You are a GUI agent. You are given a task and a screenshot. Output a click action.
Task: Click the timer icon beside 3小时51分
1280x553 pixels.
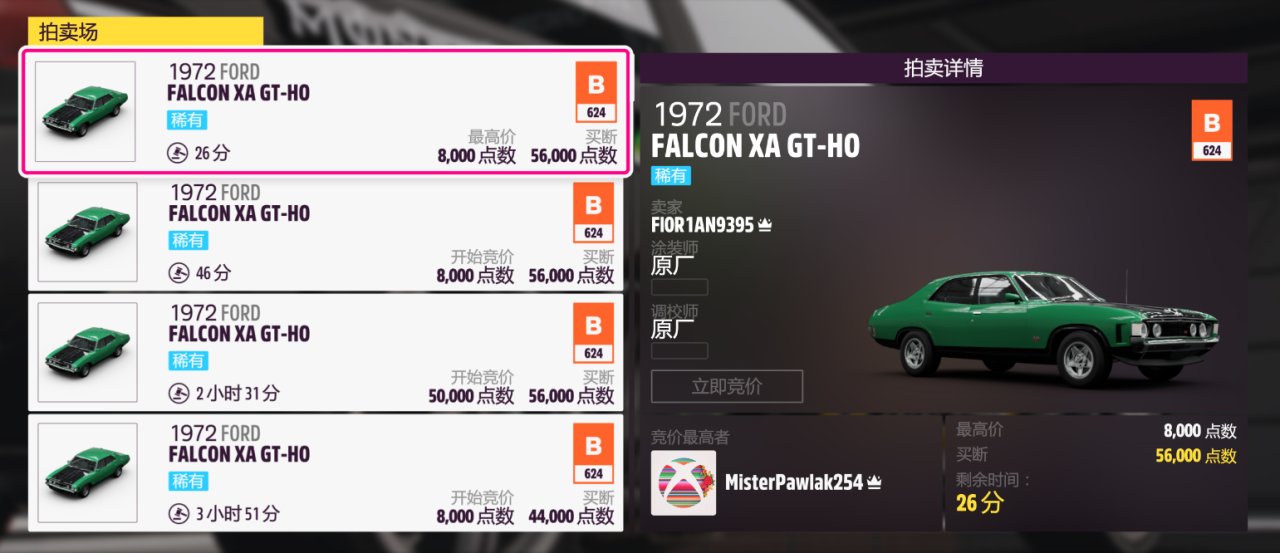[179, 514]
